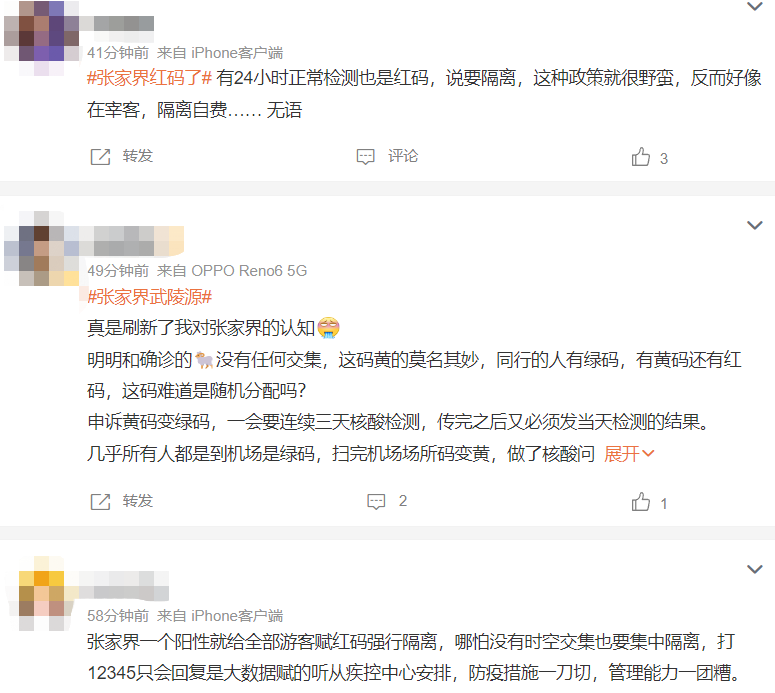Open second poster's avatar
The width and height of the screenshot is (775, 693).
click(x=42, y=249)
